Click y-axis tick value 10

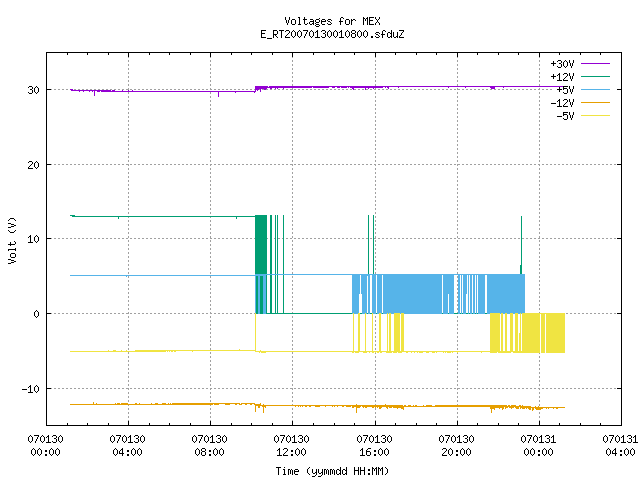pos(33,239)
